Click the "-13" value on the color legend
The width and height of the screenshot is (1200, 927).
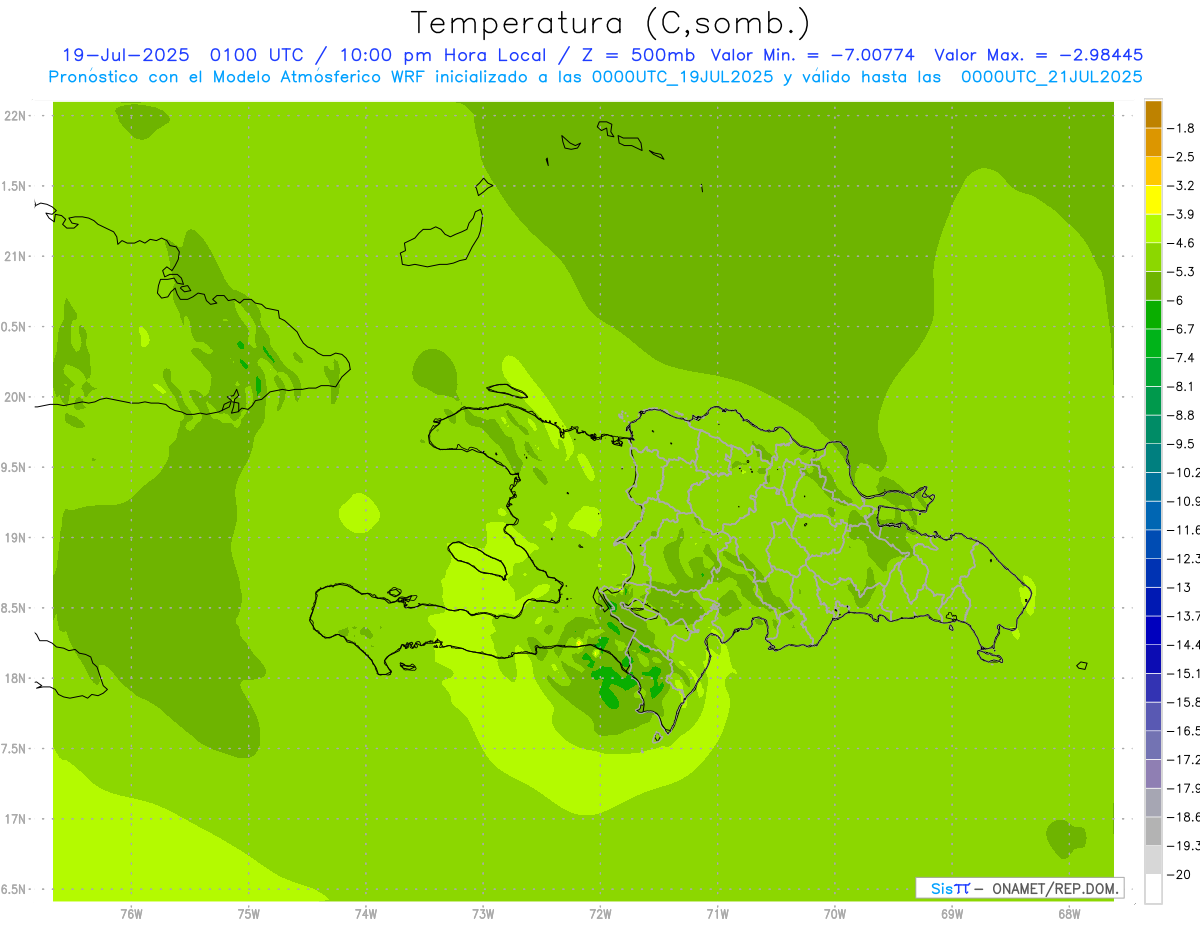click(x=1179, y=587)
